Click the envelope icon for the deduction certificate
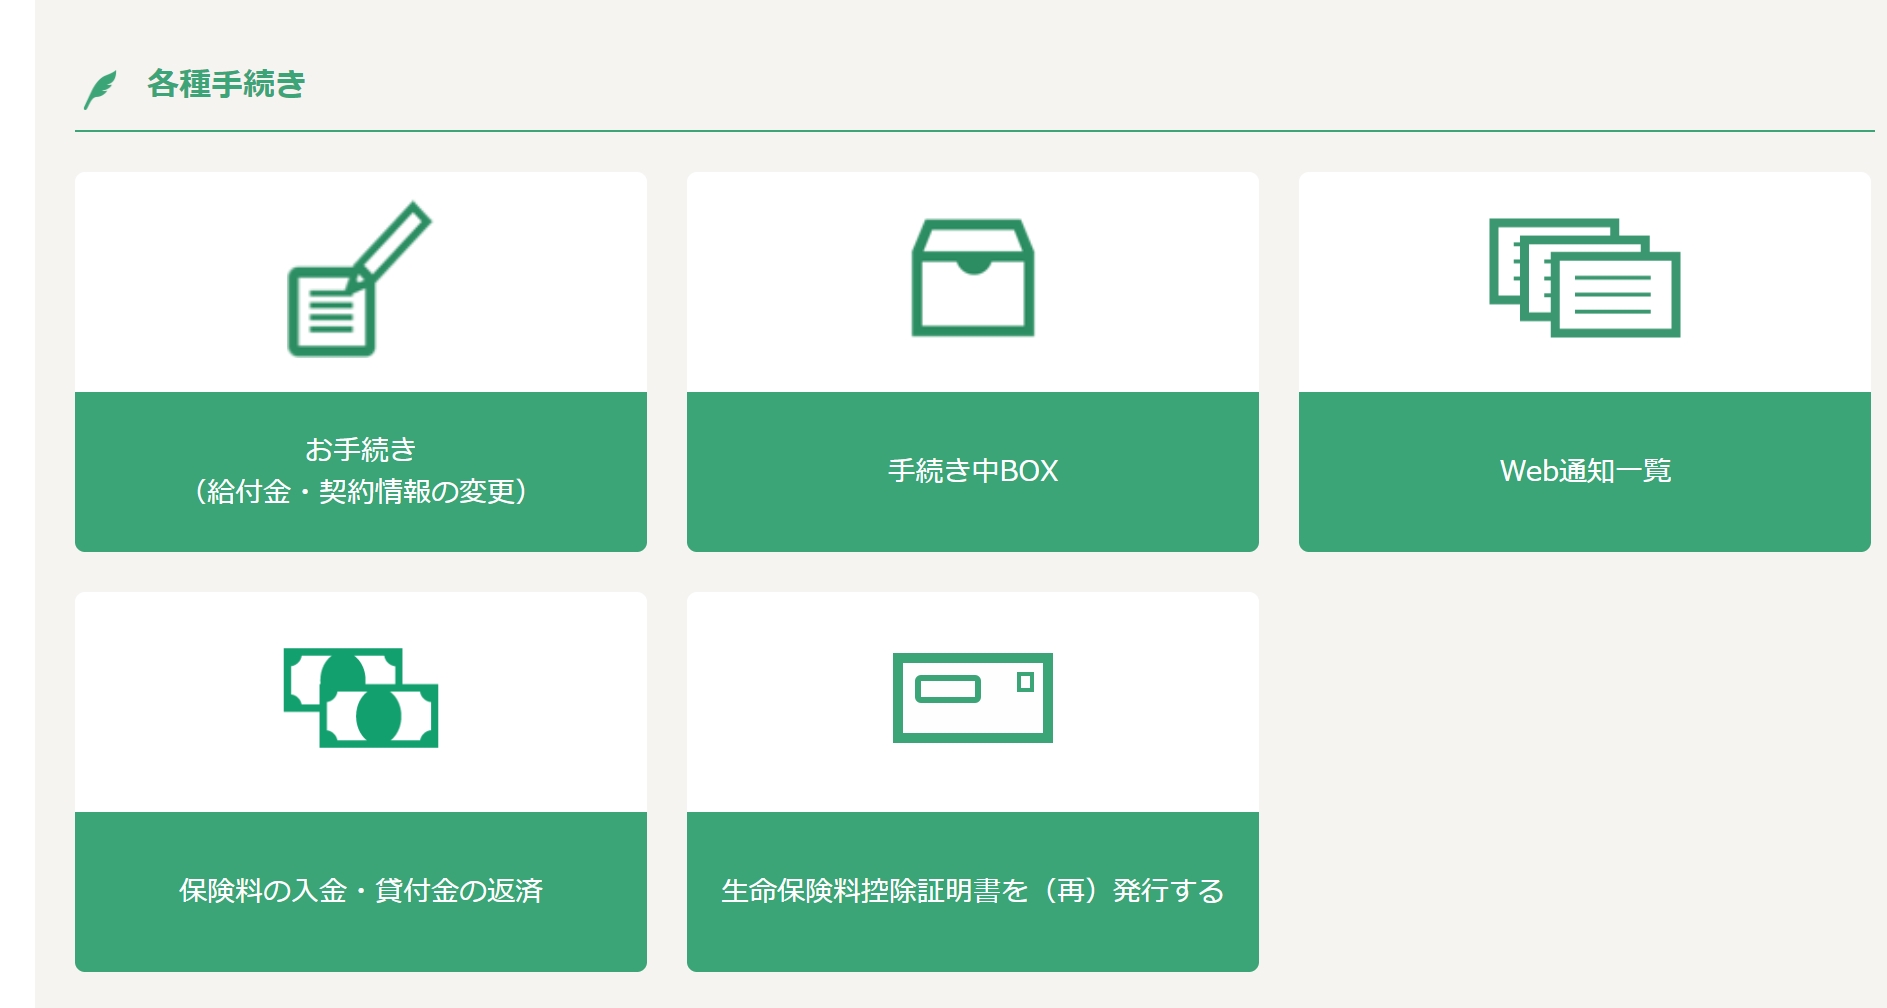1887x1008 pixels. coord(972,698)
